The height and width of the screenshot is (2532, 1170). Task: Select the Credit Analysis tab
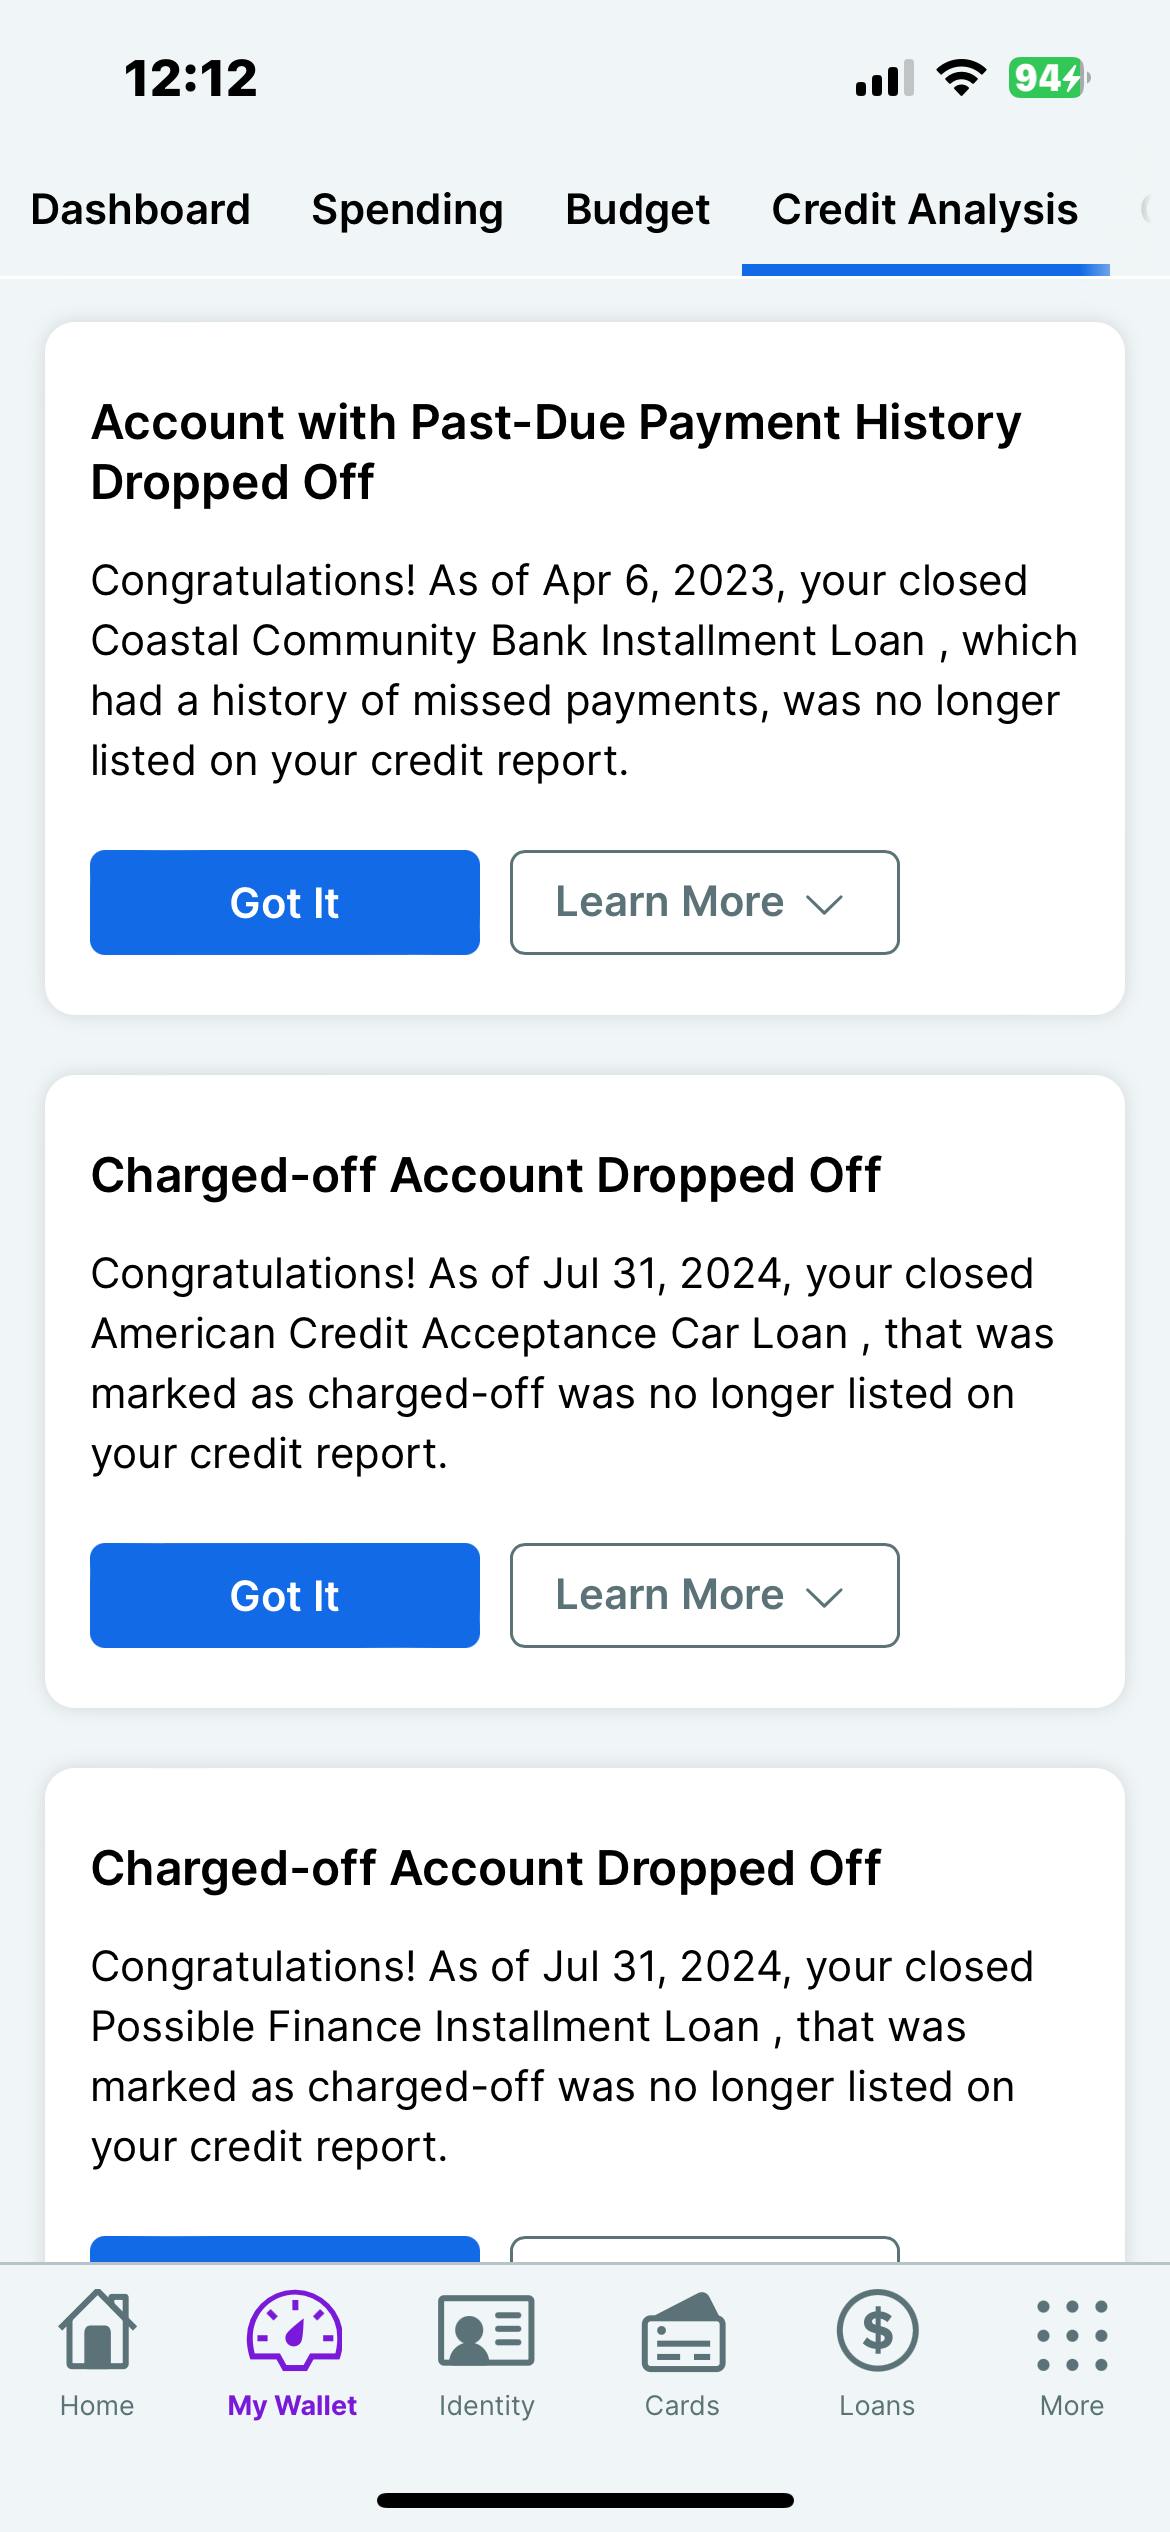point(925,210)
